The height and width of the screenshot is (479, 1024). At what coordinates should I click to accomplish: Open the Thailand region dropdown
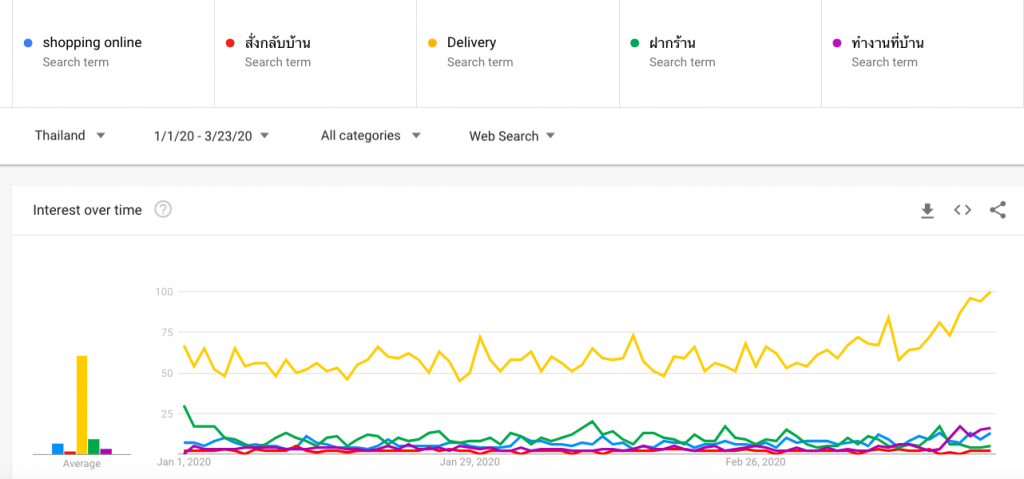(x=70, y=136)
